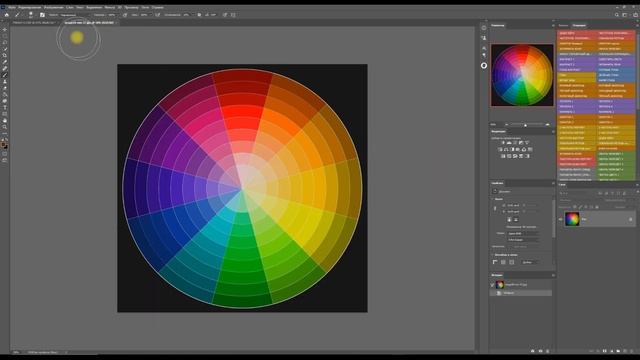This screenshot has width=640, height=360.
Task: Click the Home icon in options bar
Action: click(x=7, y=15)
